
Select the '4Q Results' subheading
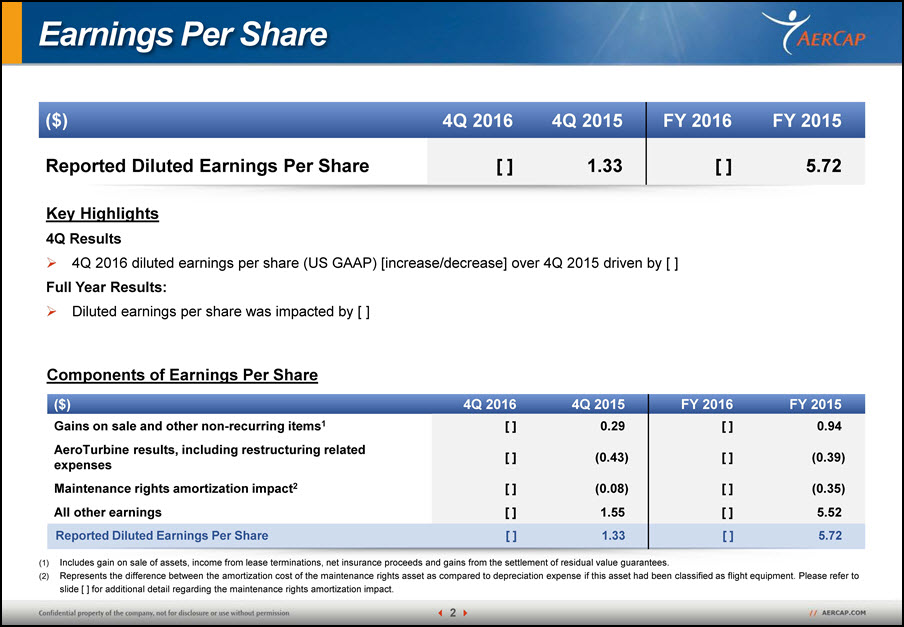pyautogui.click(x=84, y=239)
